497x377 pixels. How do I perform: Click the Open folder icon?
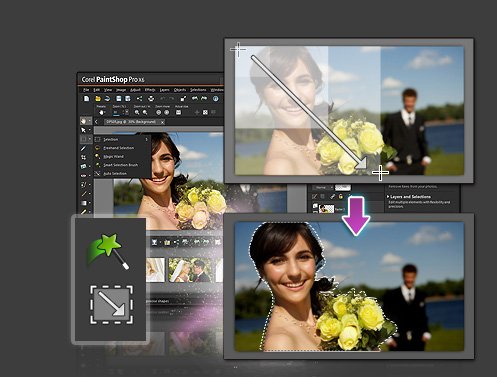[x=98, y=99]
